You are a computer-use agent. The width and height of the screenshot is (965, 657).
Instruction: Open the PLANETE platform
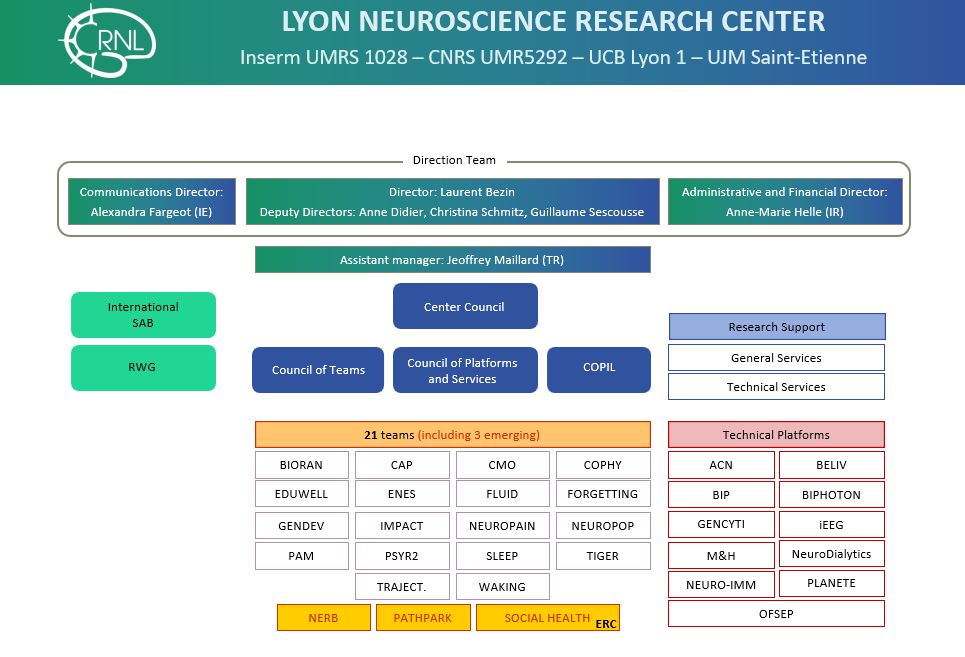coord(831,583)
